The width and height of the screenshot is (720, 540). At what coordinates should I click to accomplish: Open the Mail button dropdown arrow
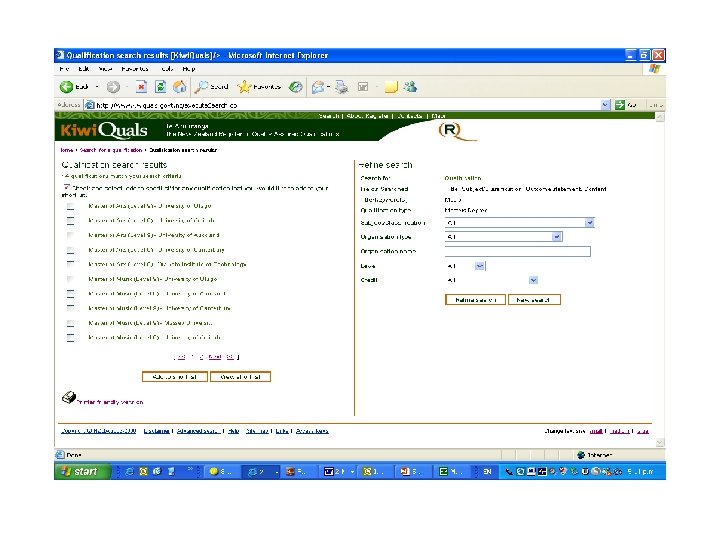[328, 87]
